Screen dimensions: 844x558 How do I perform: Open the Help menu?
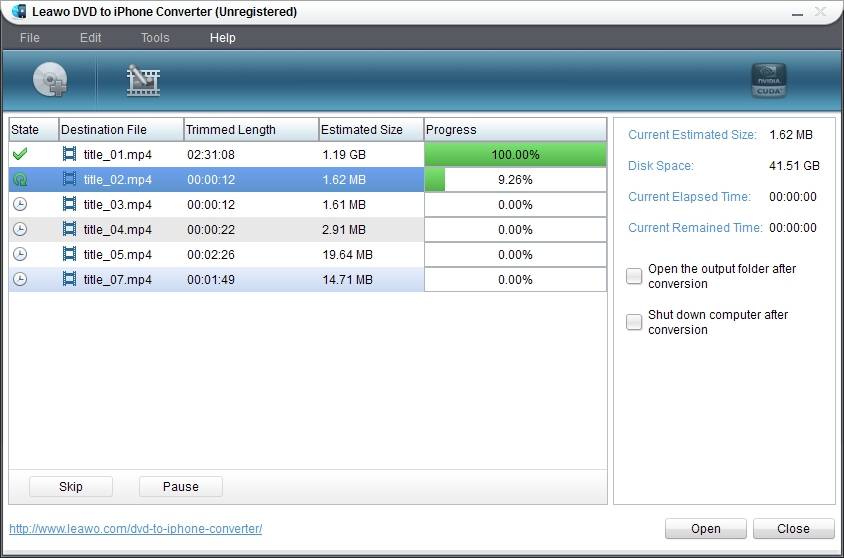tap(222, 38)
